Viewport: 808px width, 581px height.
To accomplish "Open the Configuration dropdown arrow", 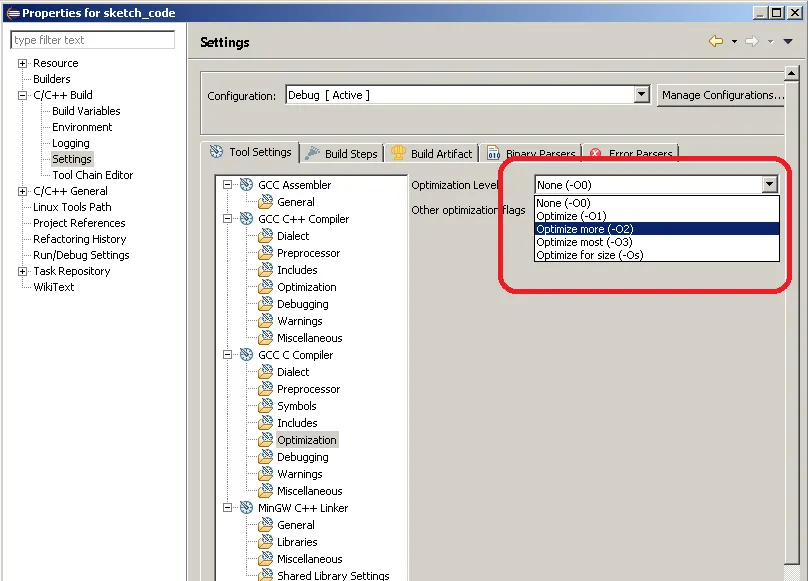I will (641, 95).
